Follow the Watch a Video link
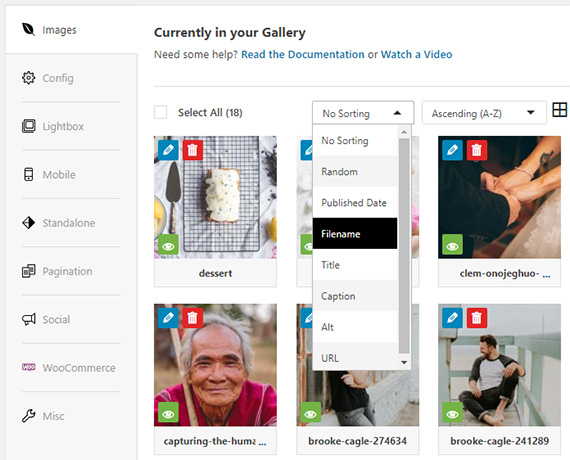 [x=416, y=55]
